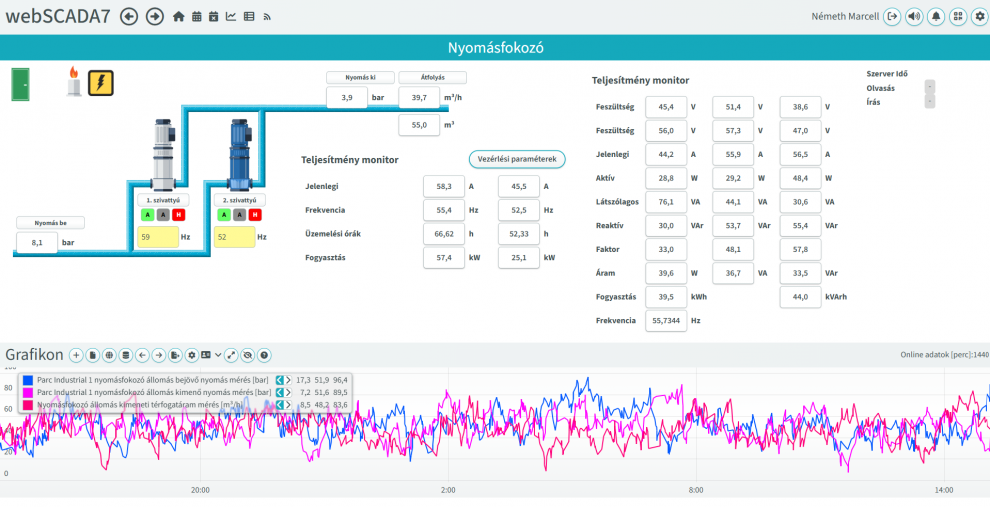The height and width of the screenshot is (507, 990).
Task: Go to the home screen icon
Action: [x=179, y=17]
